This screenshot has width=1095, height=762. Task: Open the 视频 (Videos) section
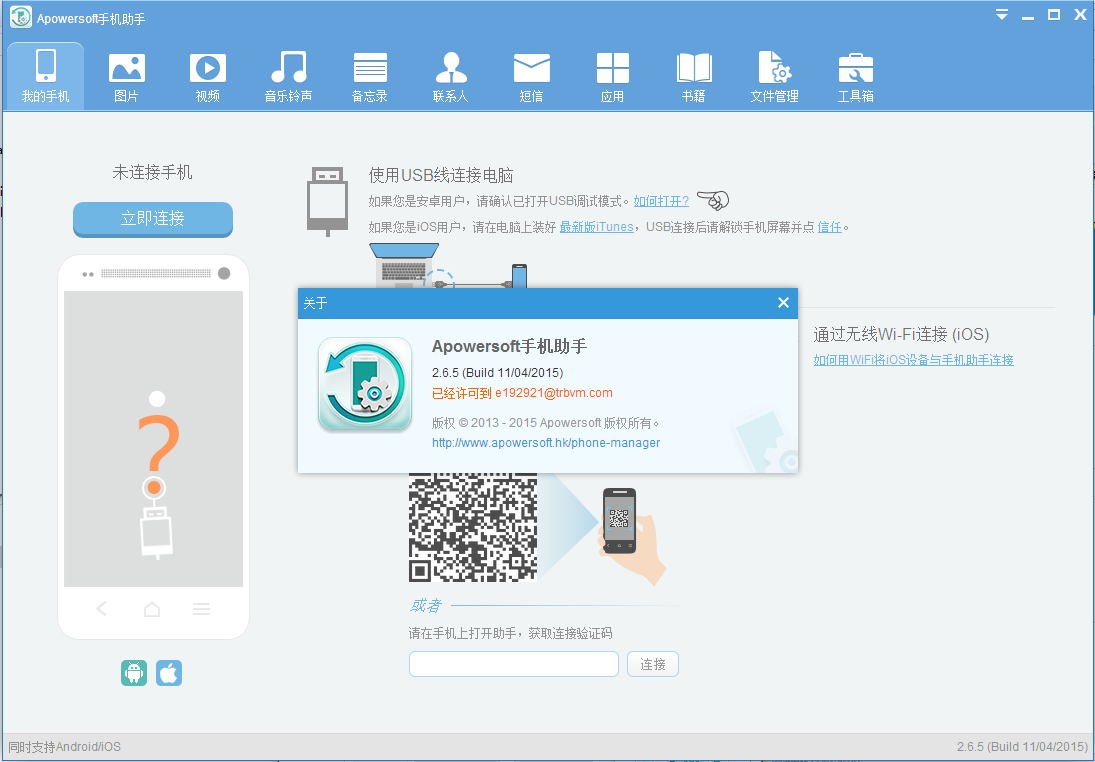pyautogui.click(x=207, y=76)
